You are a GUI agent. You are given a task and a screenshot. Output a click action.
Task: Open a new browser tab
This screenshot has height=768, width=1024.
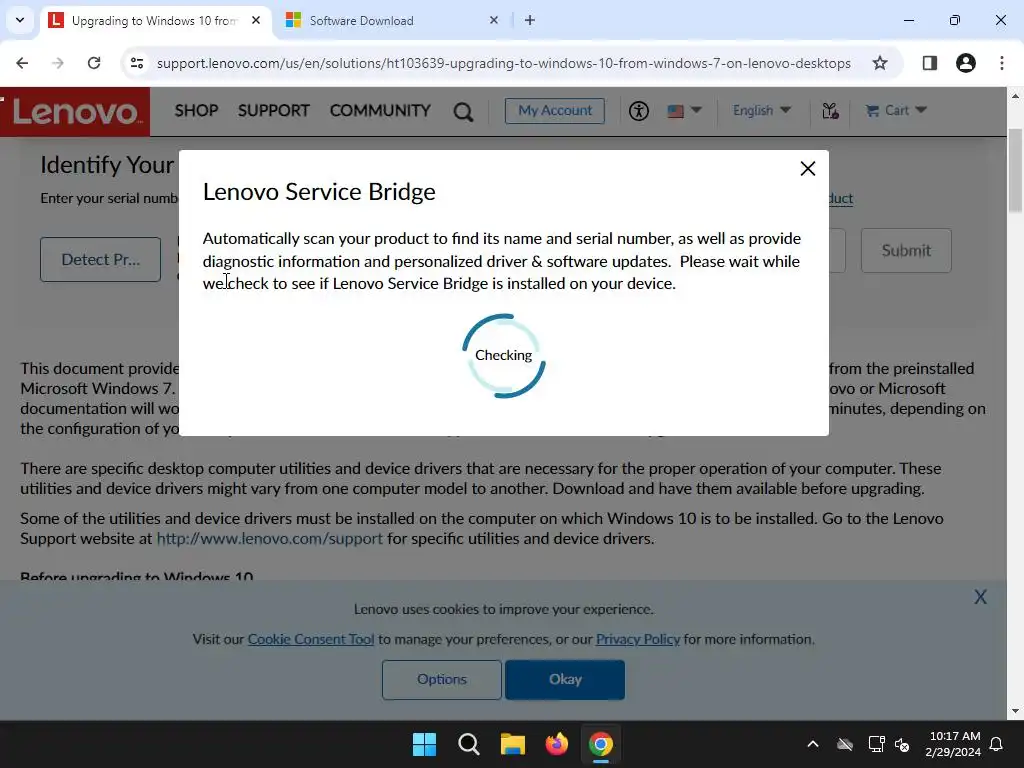click(x=530, y=20)
